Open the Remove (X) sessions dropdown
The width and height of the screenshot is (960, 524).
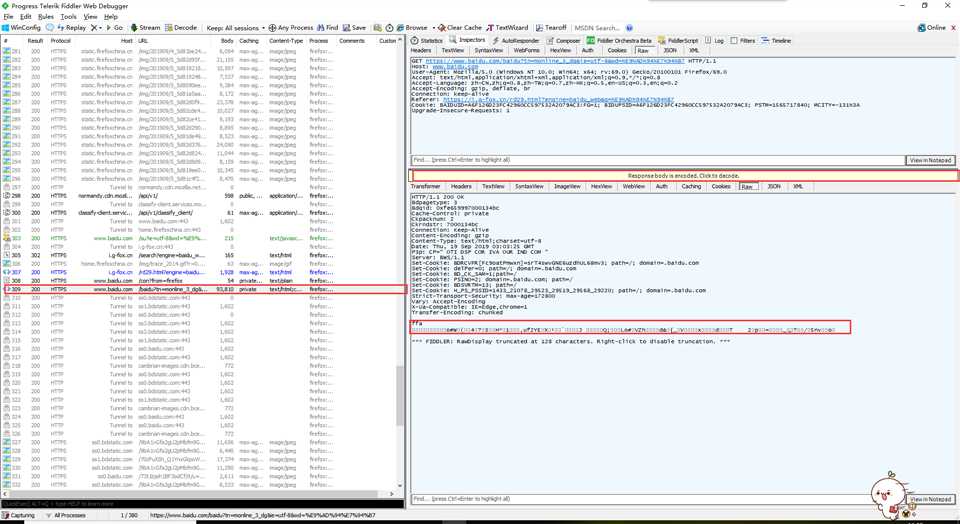96,28
